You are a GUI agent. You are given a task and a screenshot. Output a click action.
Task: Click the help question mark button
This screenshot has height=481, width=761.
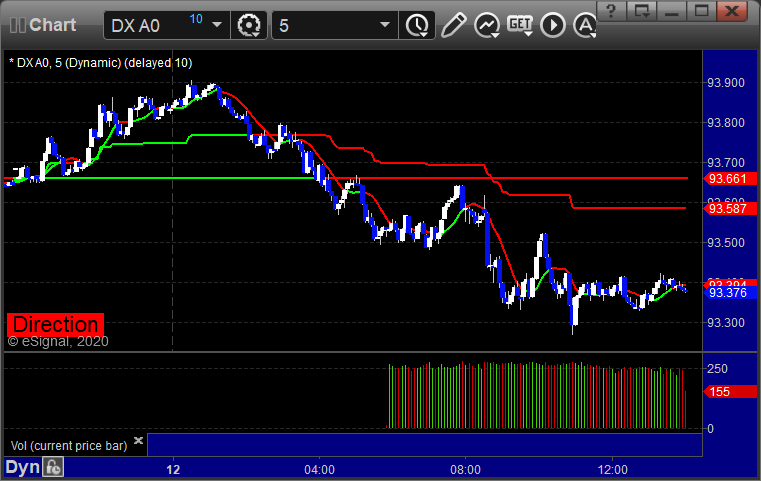tap(611, 11)
